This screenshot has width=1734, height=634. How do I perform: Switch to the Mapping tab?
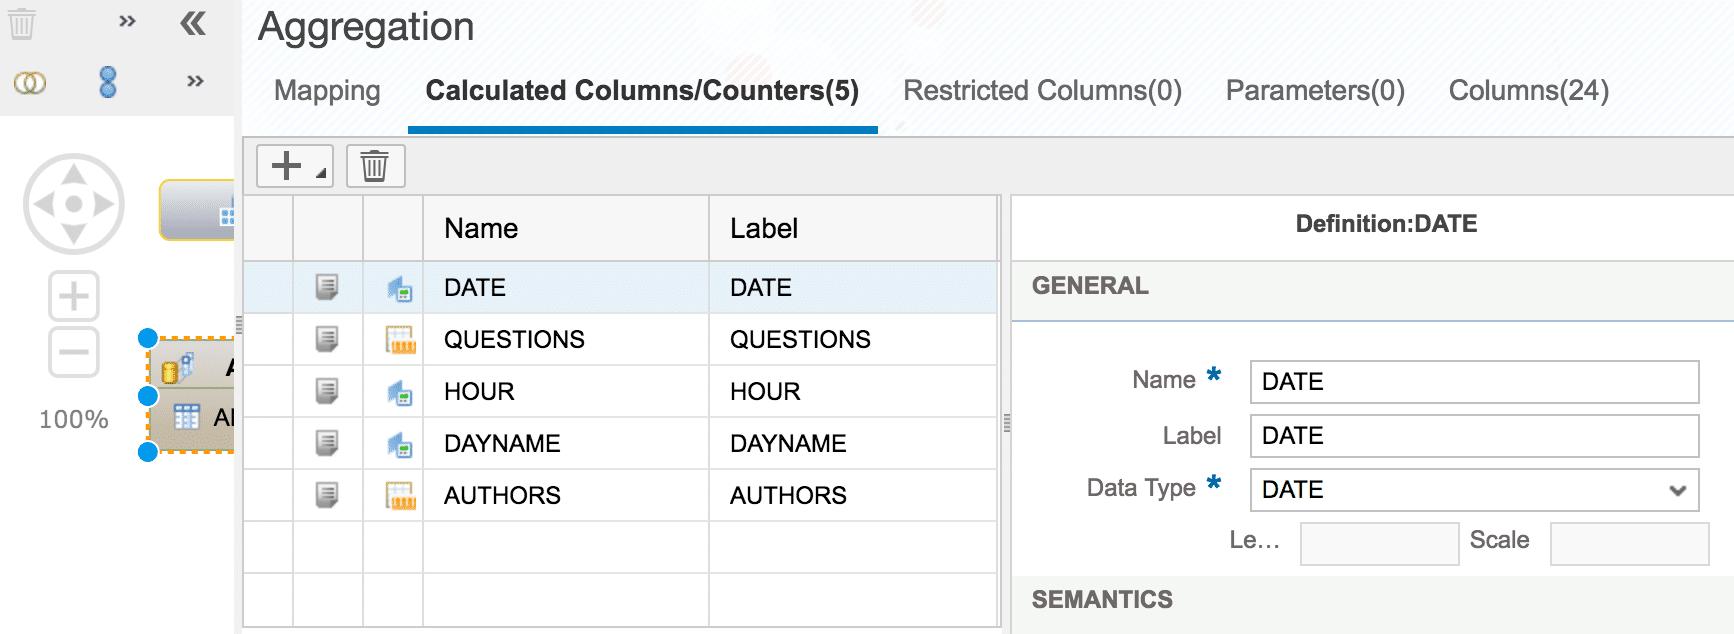pos(327,91)
